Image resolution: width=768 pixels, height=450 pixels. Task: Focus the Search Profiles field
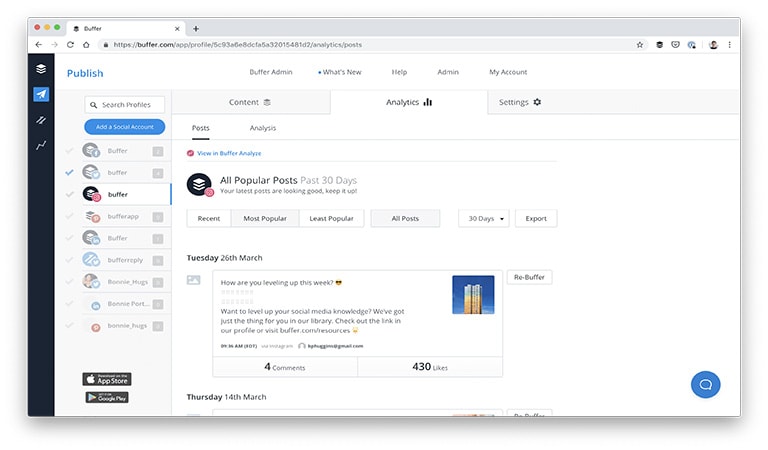124,105
